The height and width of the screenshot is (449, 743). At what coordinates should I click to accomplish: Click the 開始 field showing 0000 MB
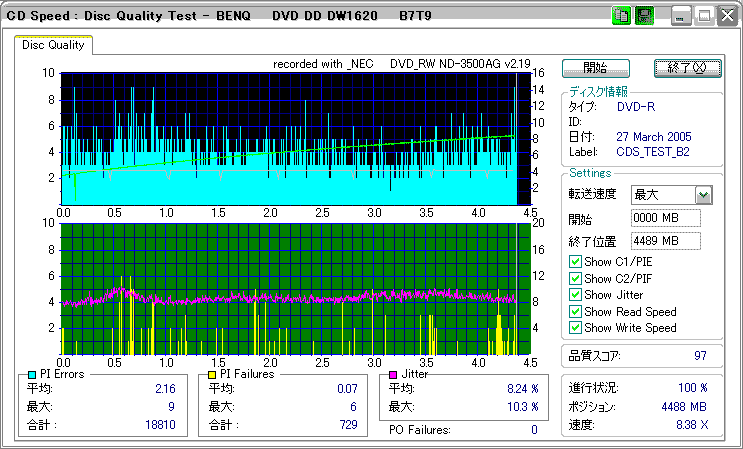[665, 218]
